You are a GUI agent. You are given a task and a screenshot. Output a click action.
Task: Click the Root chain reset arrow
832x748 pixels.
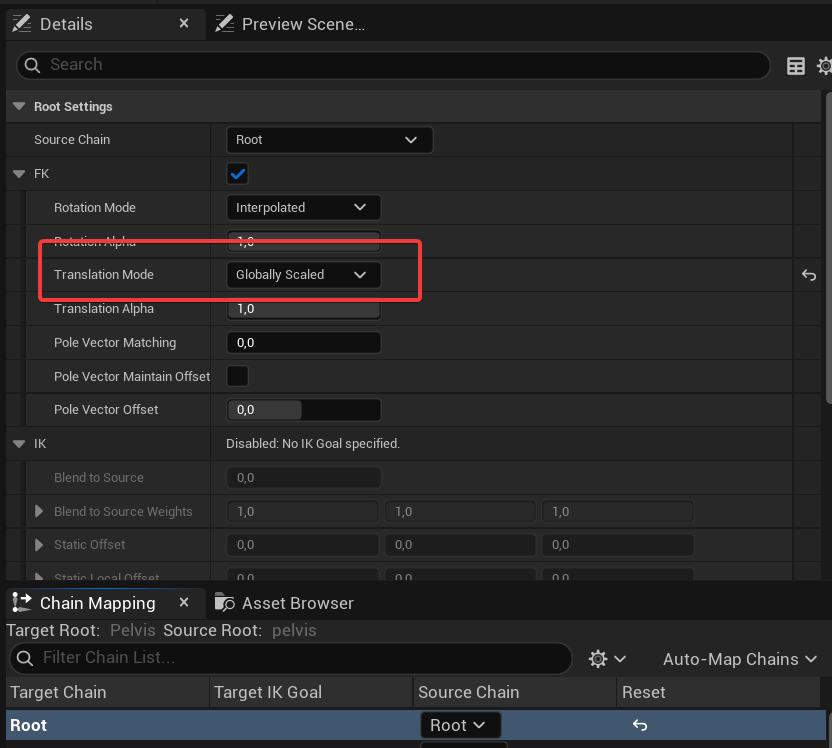coord(640,725)
